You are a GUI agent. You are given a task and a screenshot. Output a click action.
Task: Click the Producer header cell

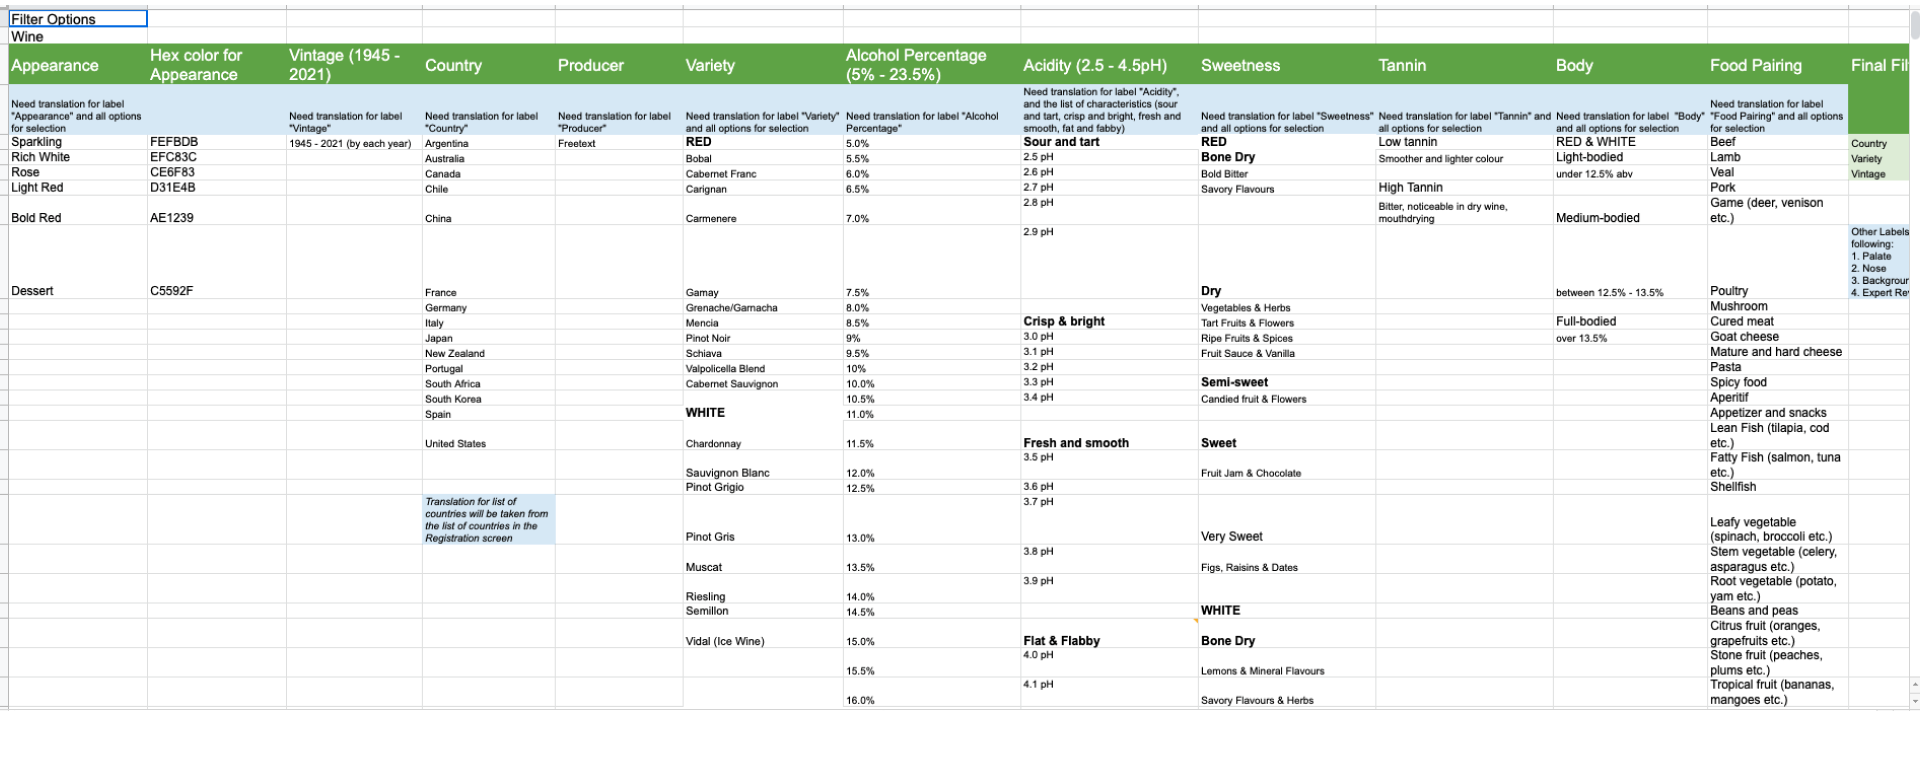point(591,65)
